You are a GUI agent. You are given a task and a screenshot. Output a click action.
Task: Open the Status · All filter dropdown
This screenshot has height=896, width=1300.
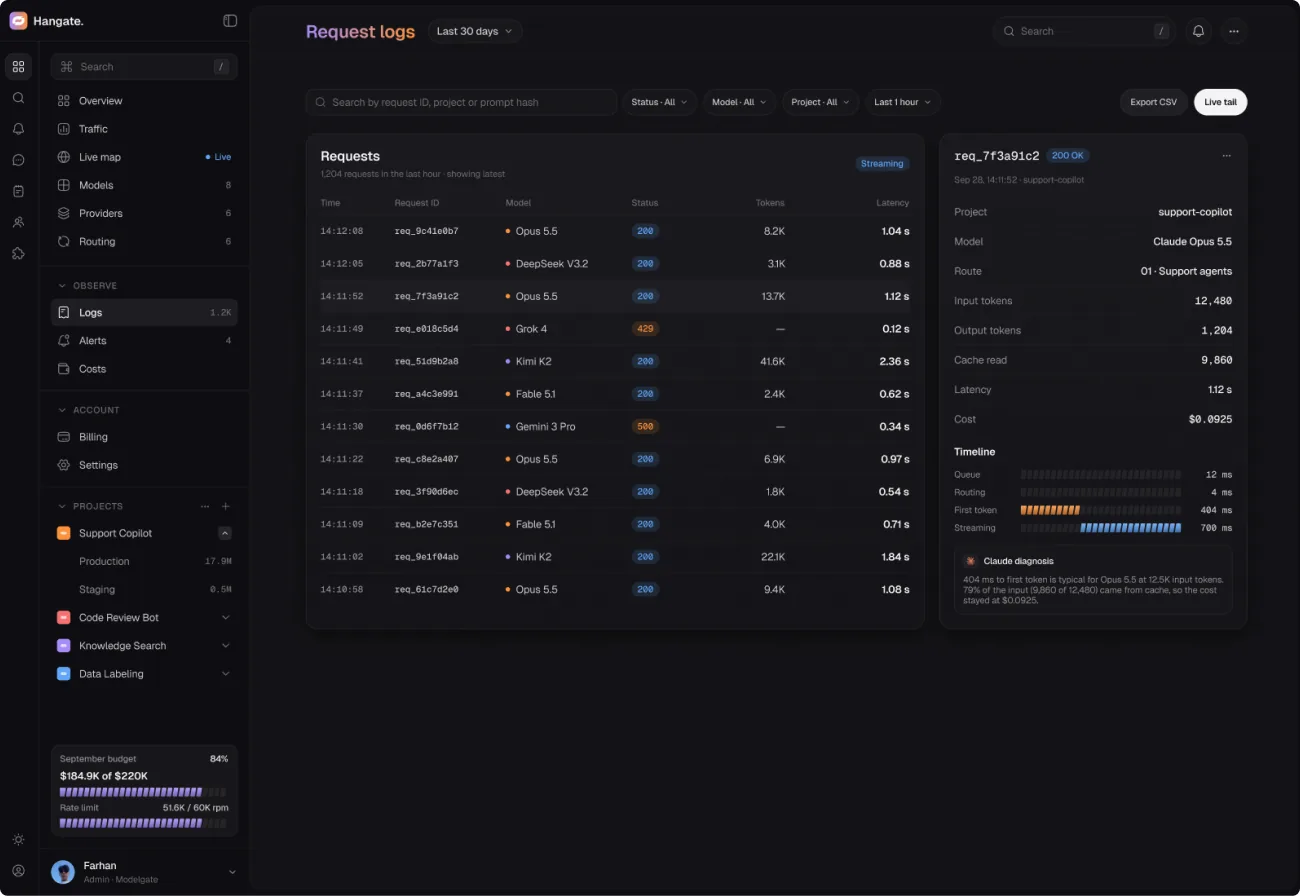(x=659, y=102)
